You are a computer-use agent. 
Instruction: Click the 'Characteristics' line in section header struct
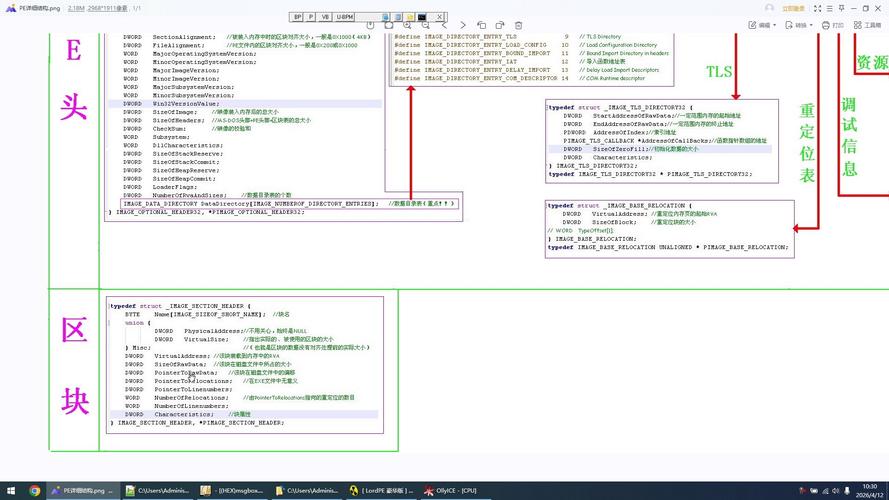tap(244, 414)
